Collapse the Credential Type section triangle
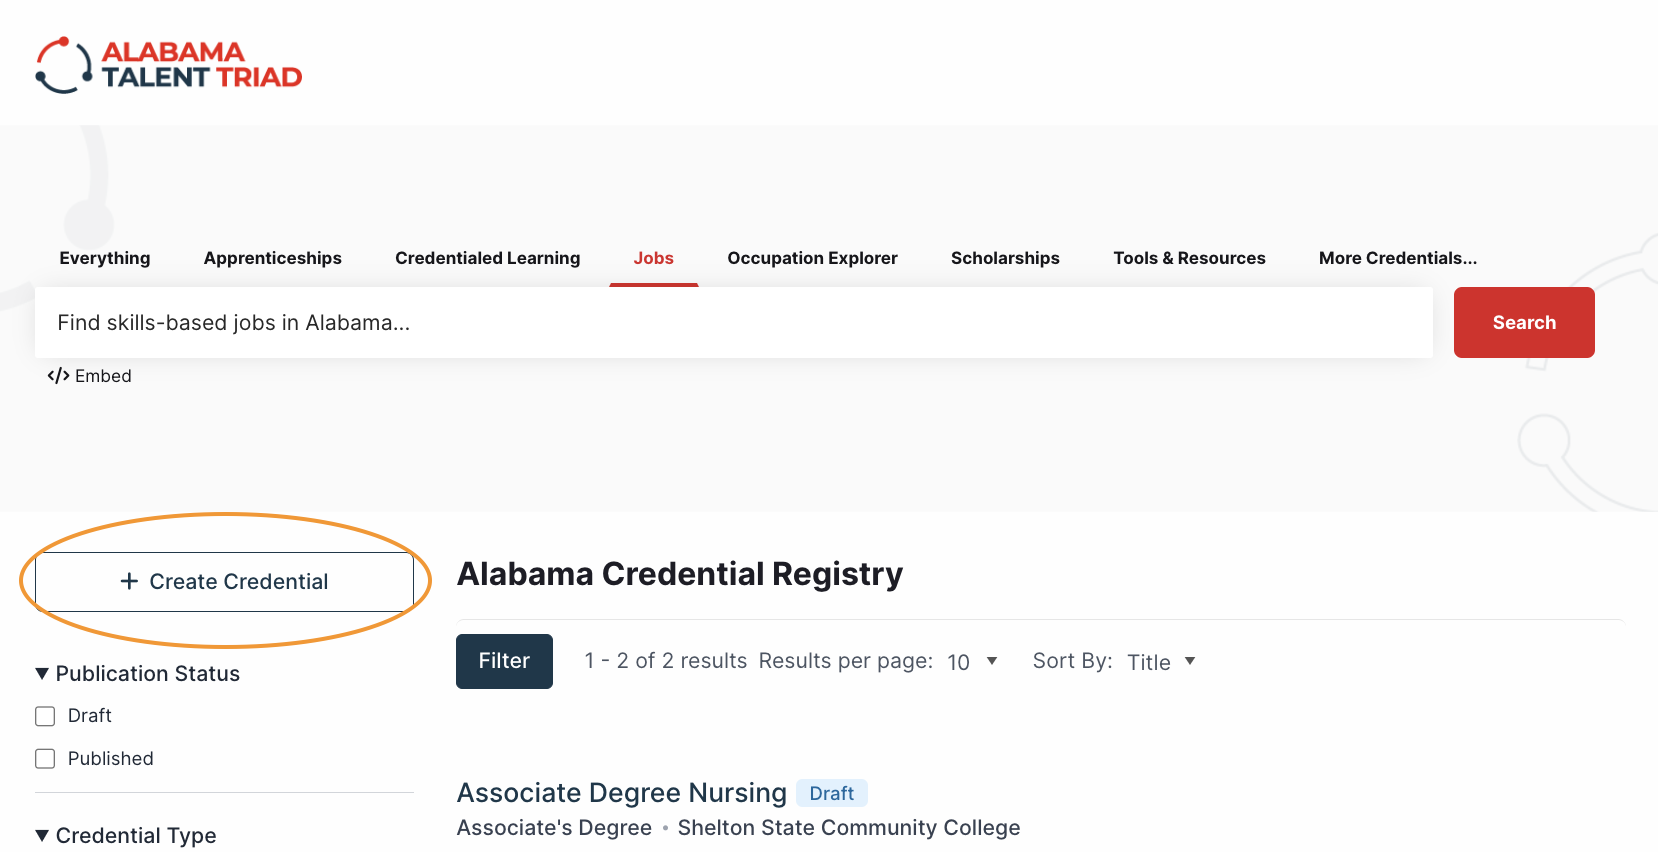This screenshot has width=1658, height=852. [42, 835]
